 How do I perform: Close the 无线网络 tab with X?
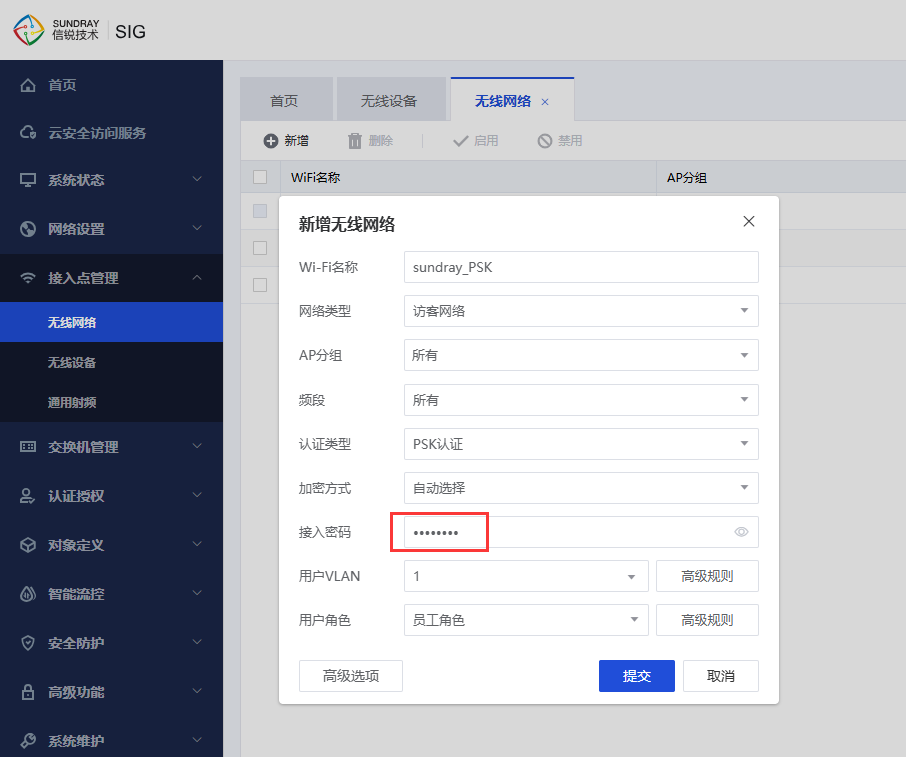click(x=545, y=102)
